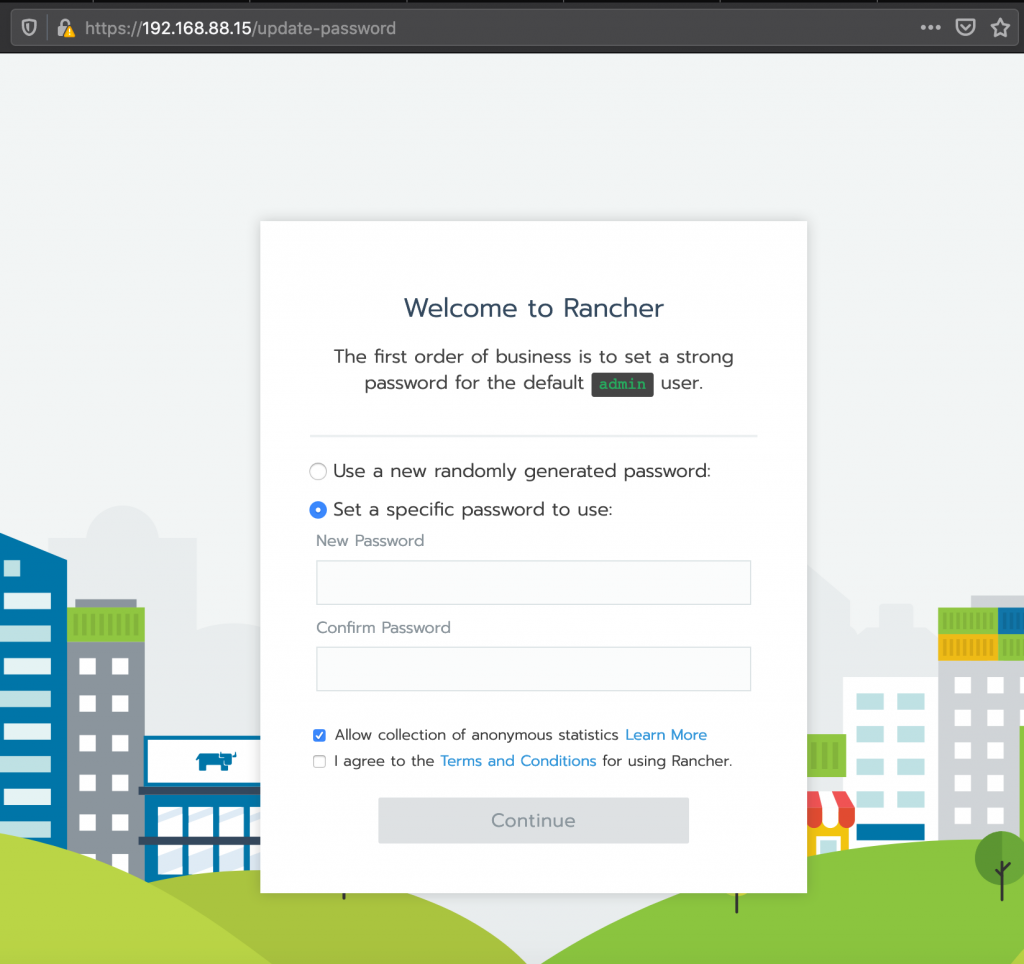Select 'Set a specific password to use'
The image size is (1024, 964).
click(x=318, y=510)
